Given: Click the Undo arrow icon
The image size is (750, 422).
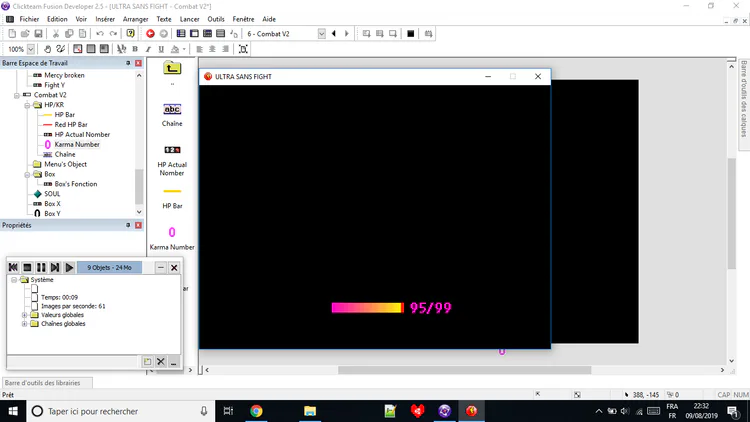Looking at the screenshot, I should (99, 33).
